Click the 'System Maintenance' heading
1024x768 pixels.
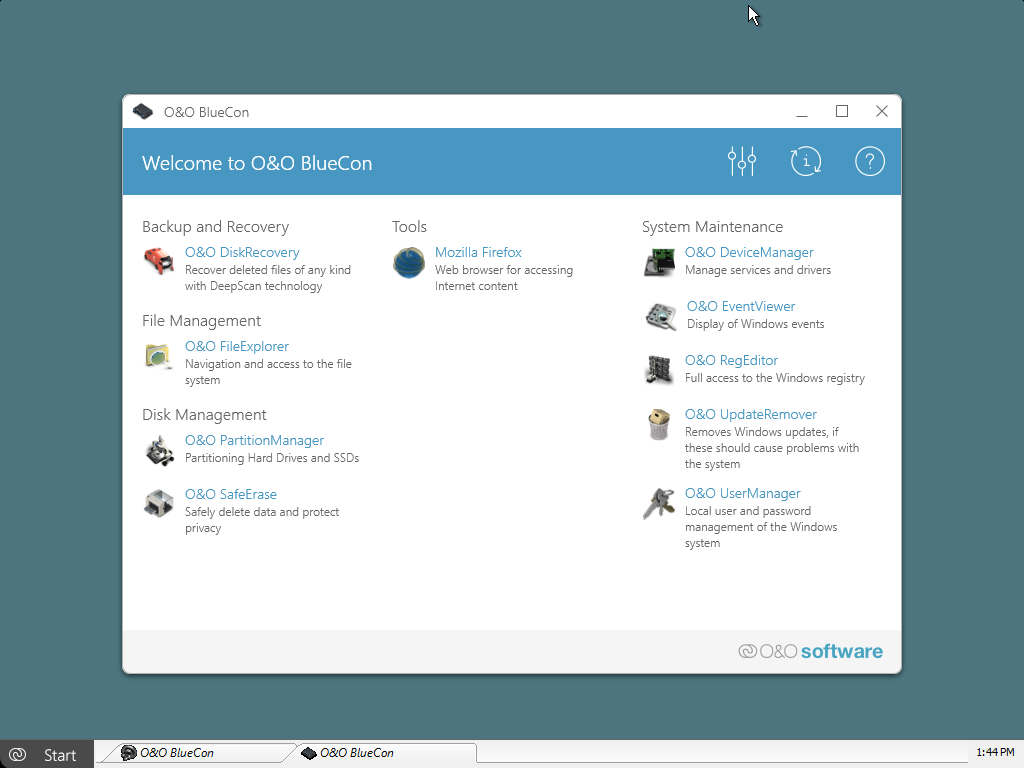pyautogui.click(x=712, y=227)
